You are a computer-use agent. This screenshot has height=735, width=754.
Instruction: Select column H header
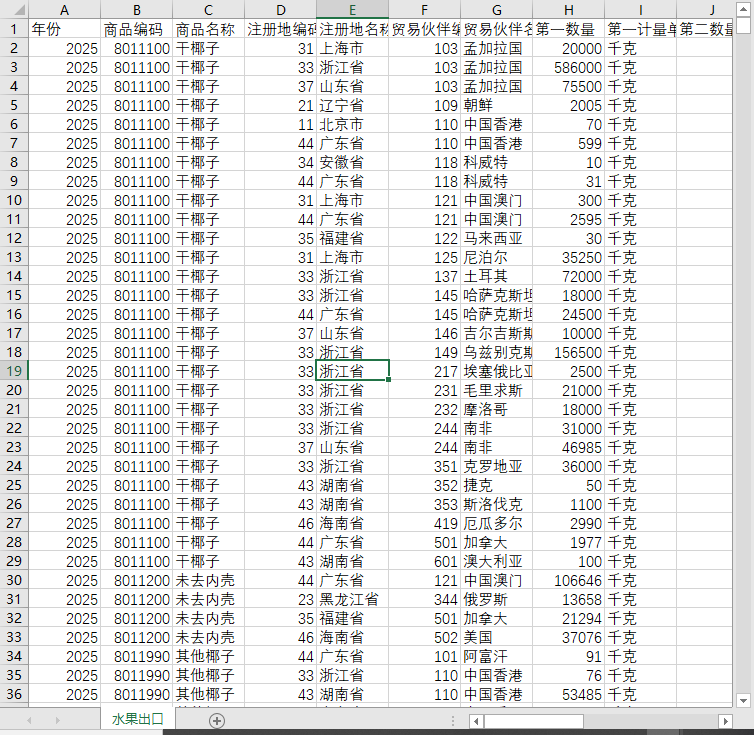(x=568, y=10)
